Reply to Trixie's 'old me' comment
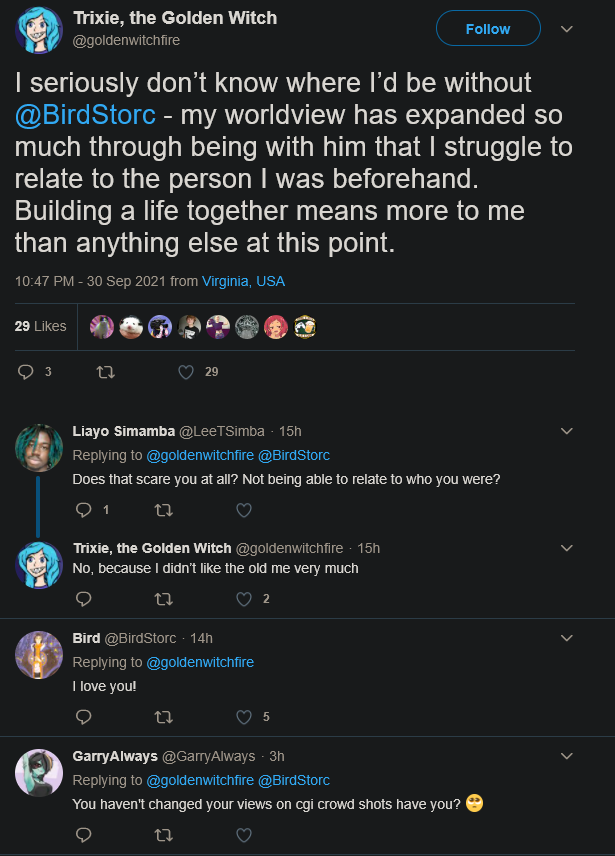Viewport: 615px width, 856px height. point(83,599)
